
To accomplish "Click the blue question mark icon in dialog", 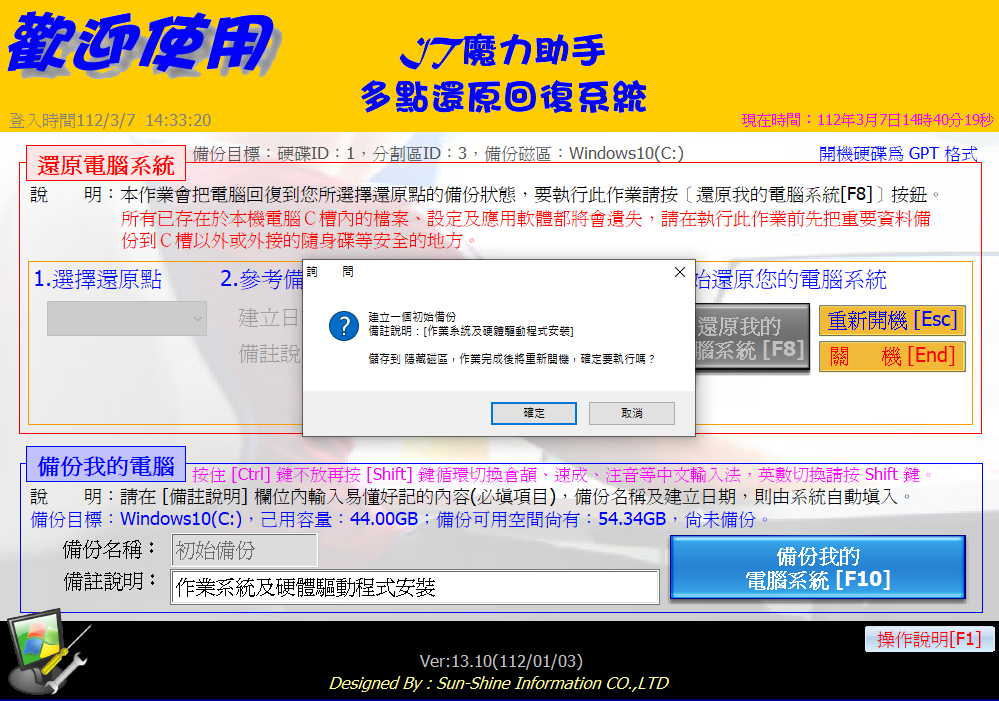I will (344, 324).
